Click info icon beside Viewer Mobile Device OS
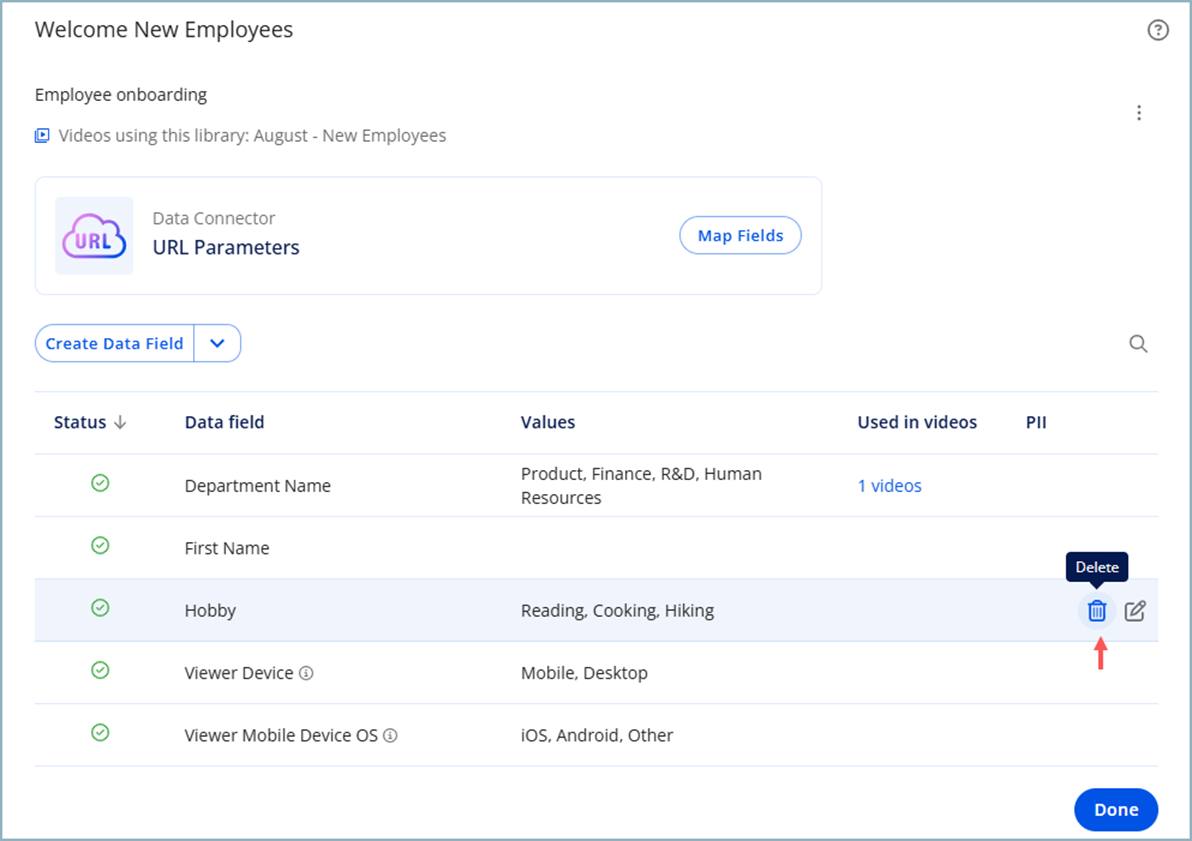Viewport: 1192px width, 841px height. pos(390,735)
